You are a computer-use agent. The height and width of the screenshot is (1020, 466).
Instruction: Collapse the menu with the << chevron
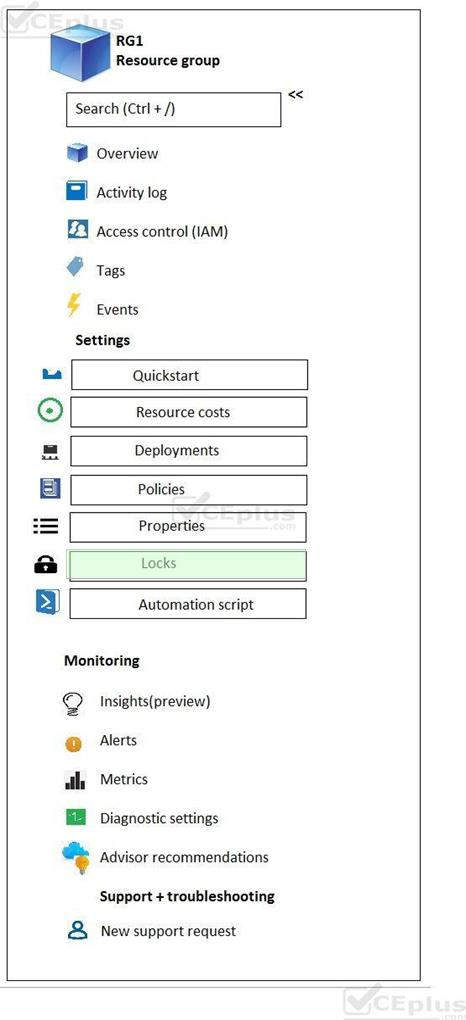pyautogui.click(x=295, y=95)
